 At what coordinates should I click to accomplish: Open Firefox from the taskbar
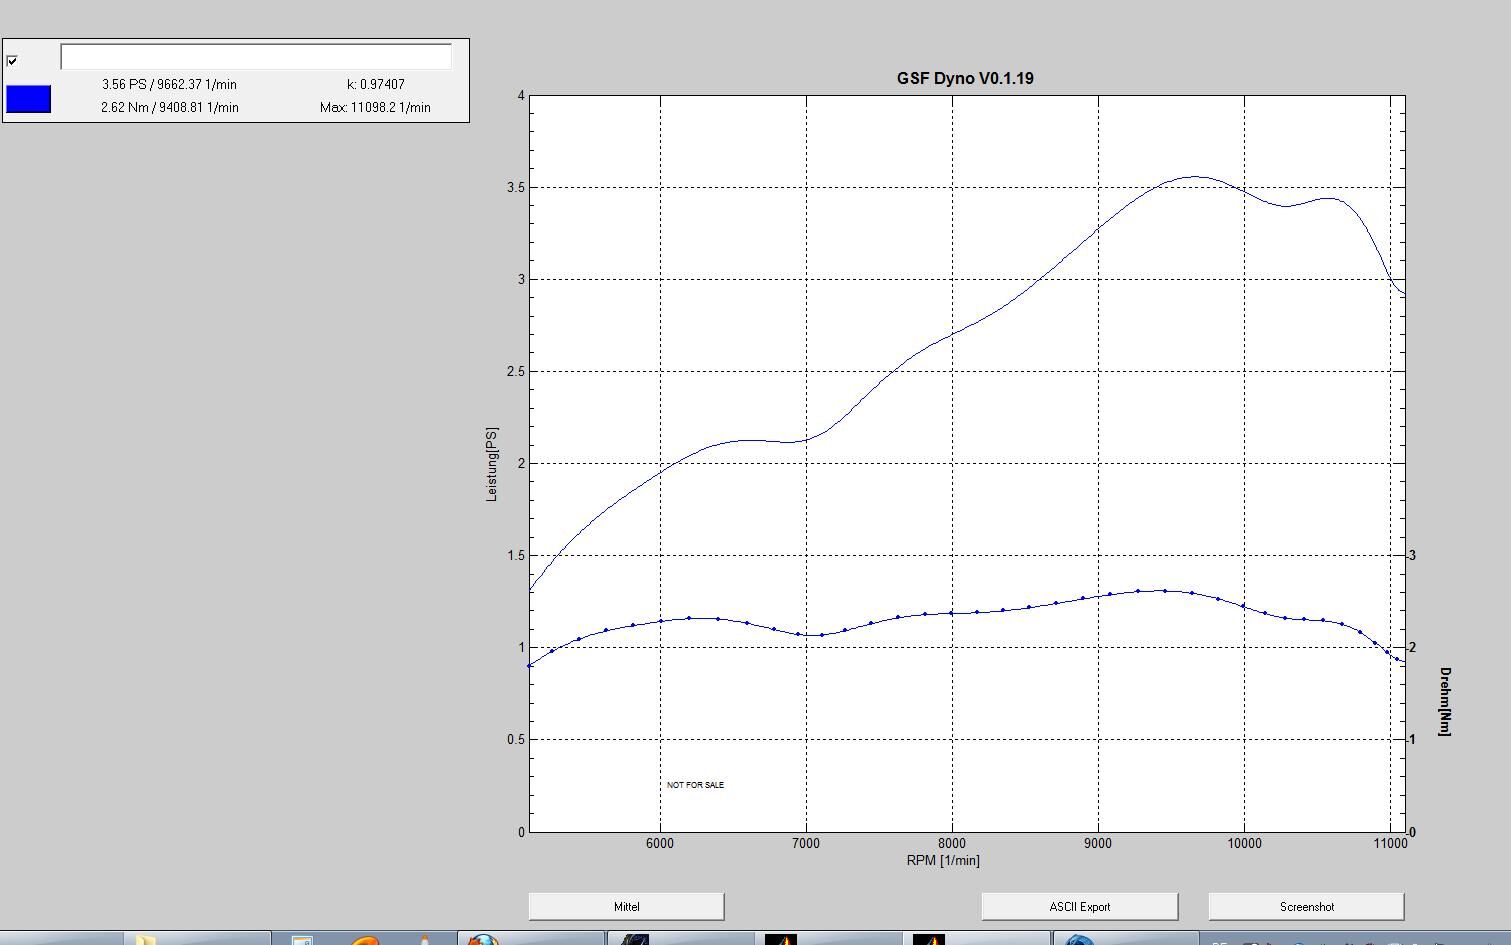(483, 940)
